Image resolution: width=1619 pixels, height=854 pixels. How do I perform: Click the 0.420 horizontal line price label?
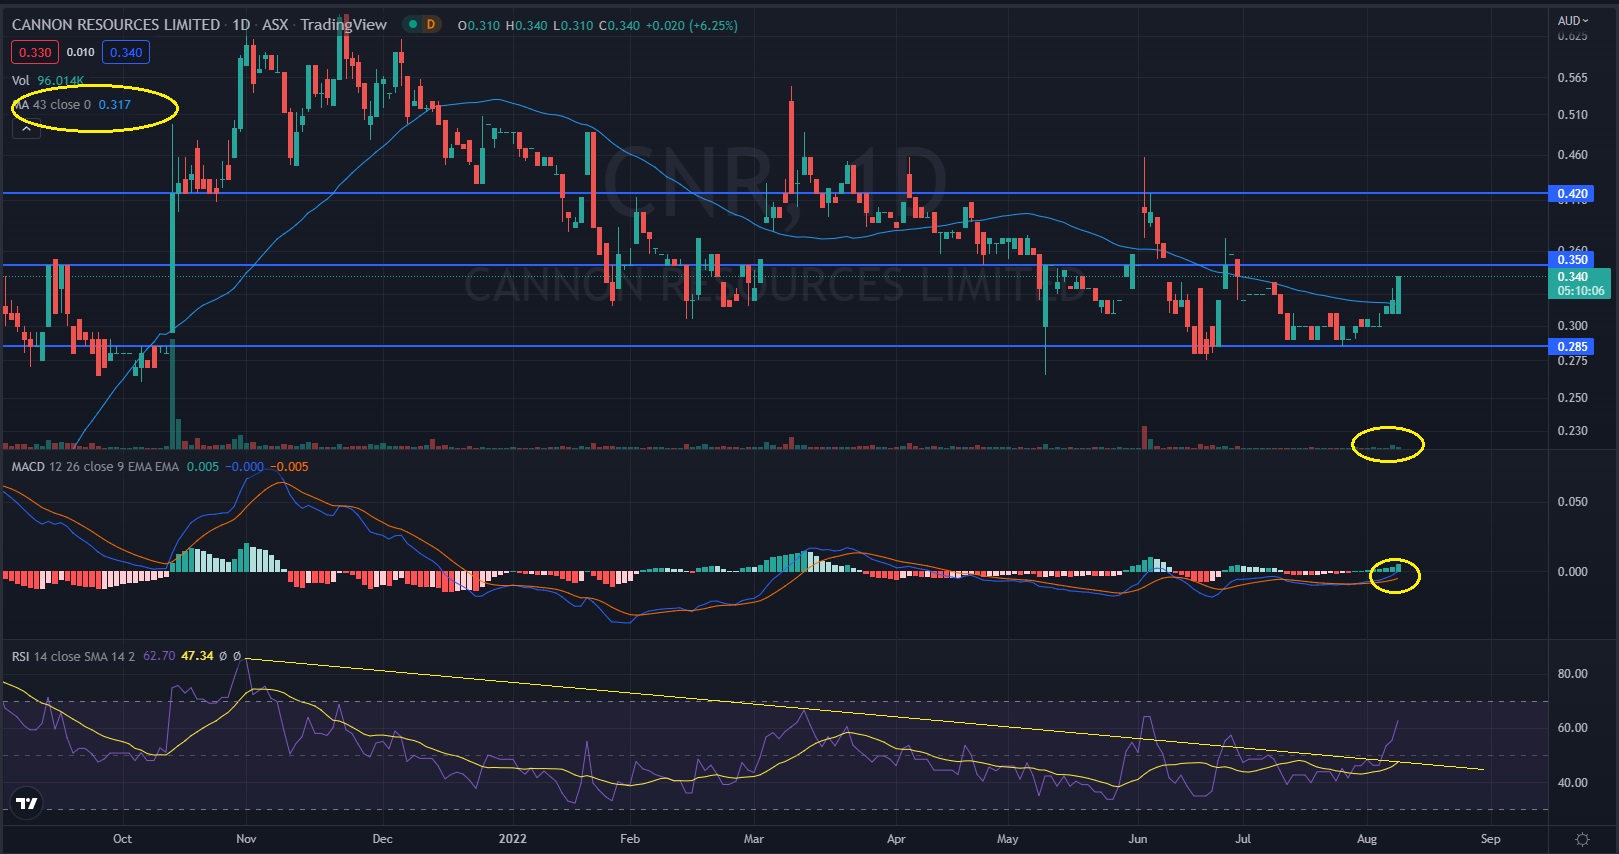[1572, 193]
